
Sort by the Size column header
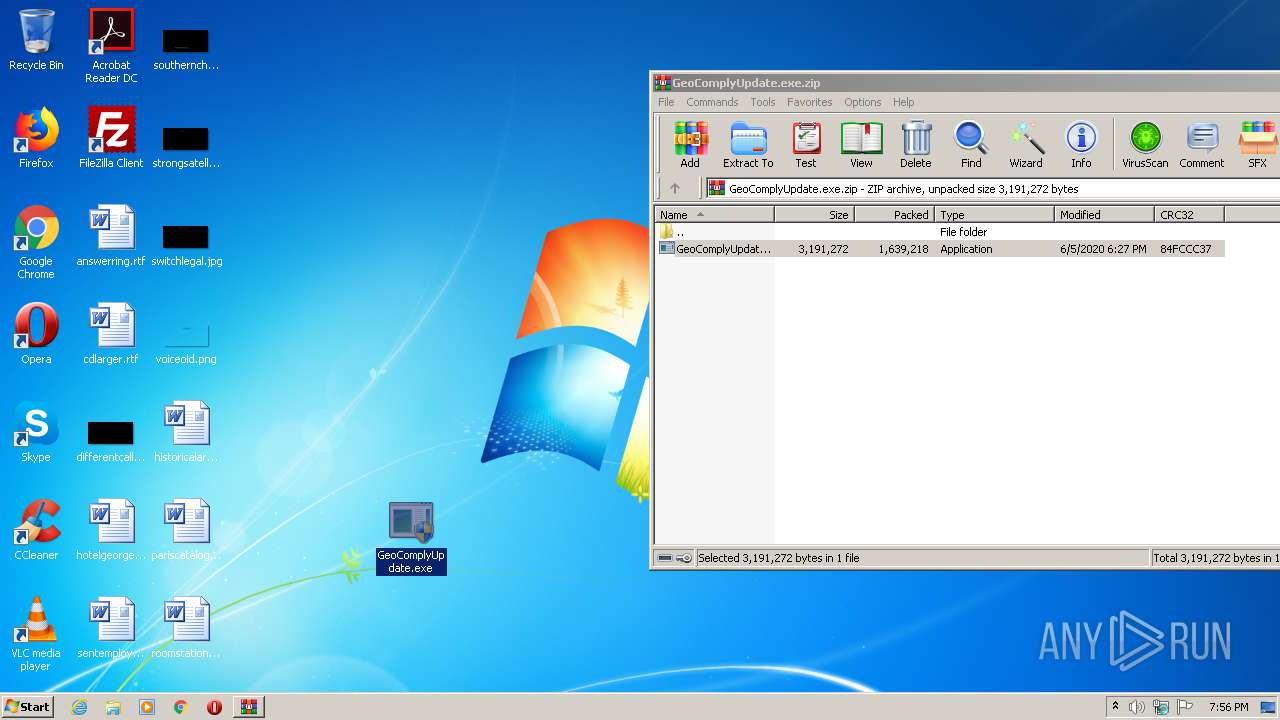coord(814,215)
